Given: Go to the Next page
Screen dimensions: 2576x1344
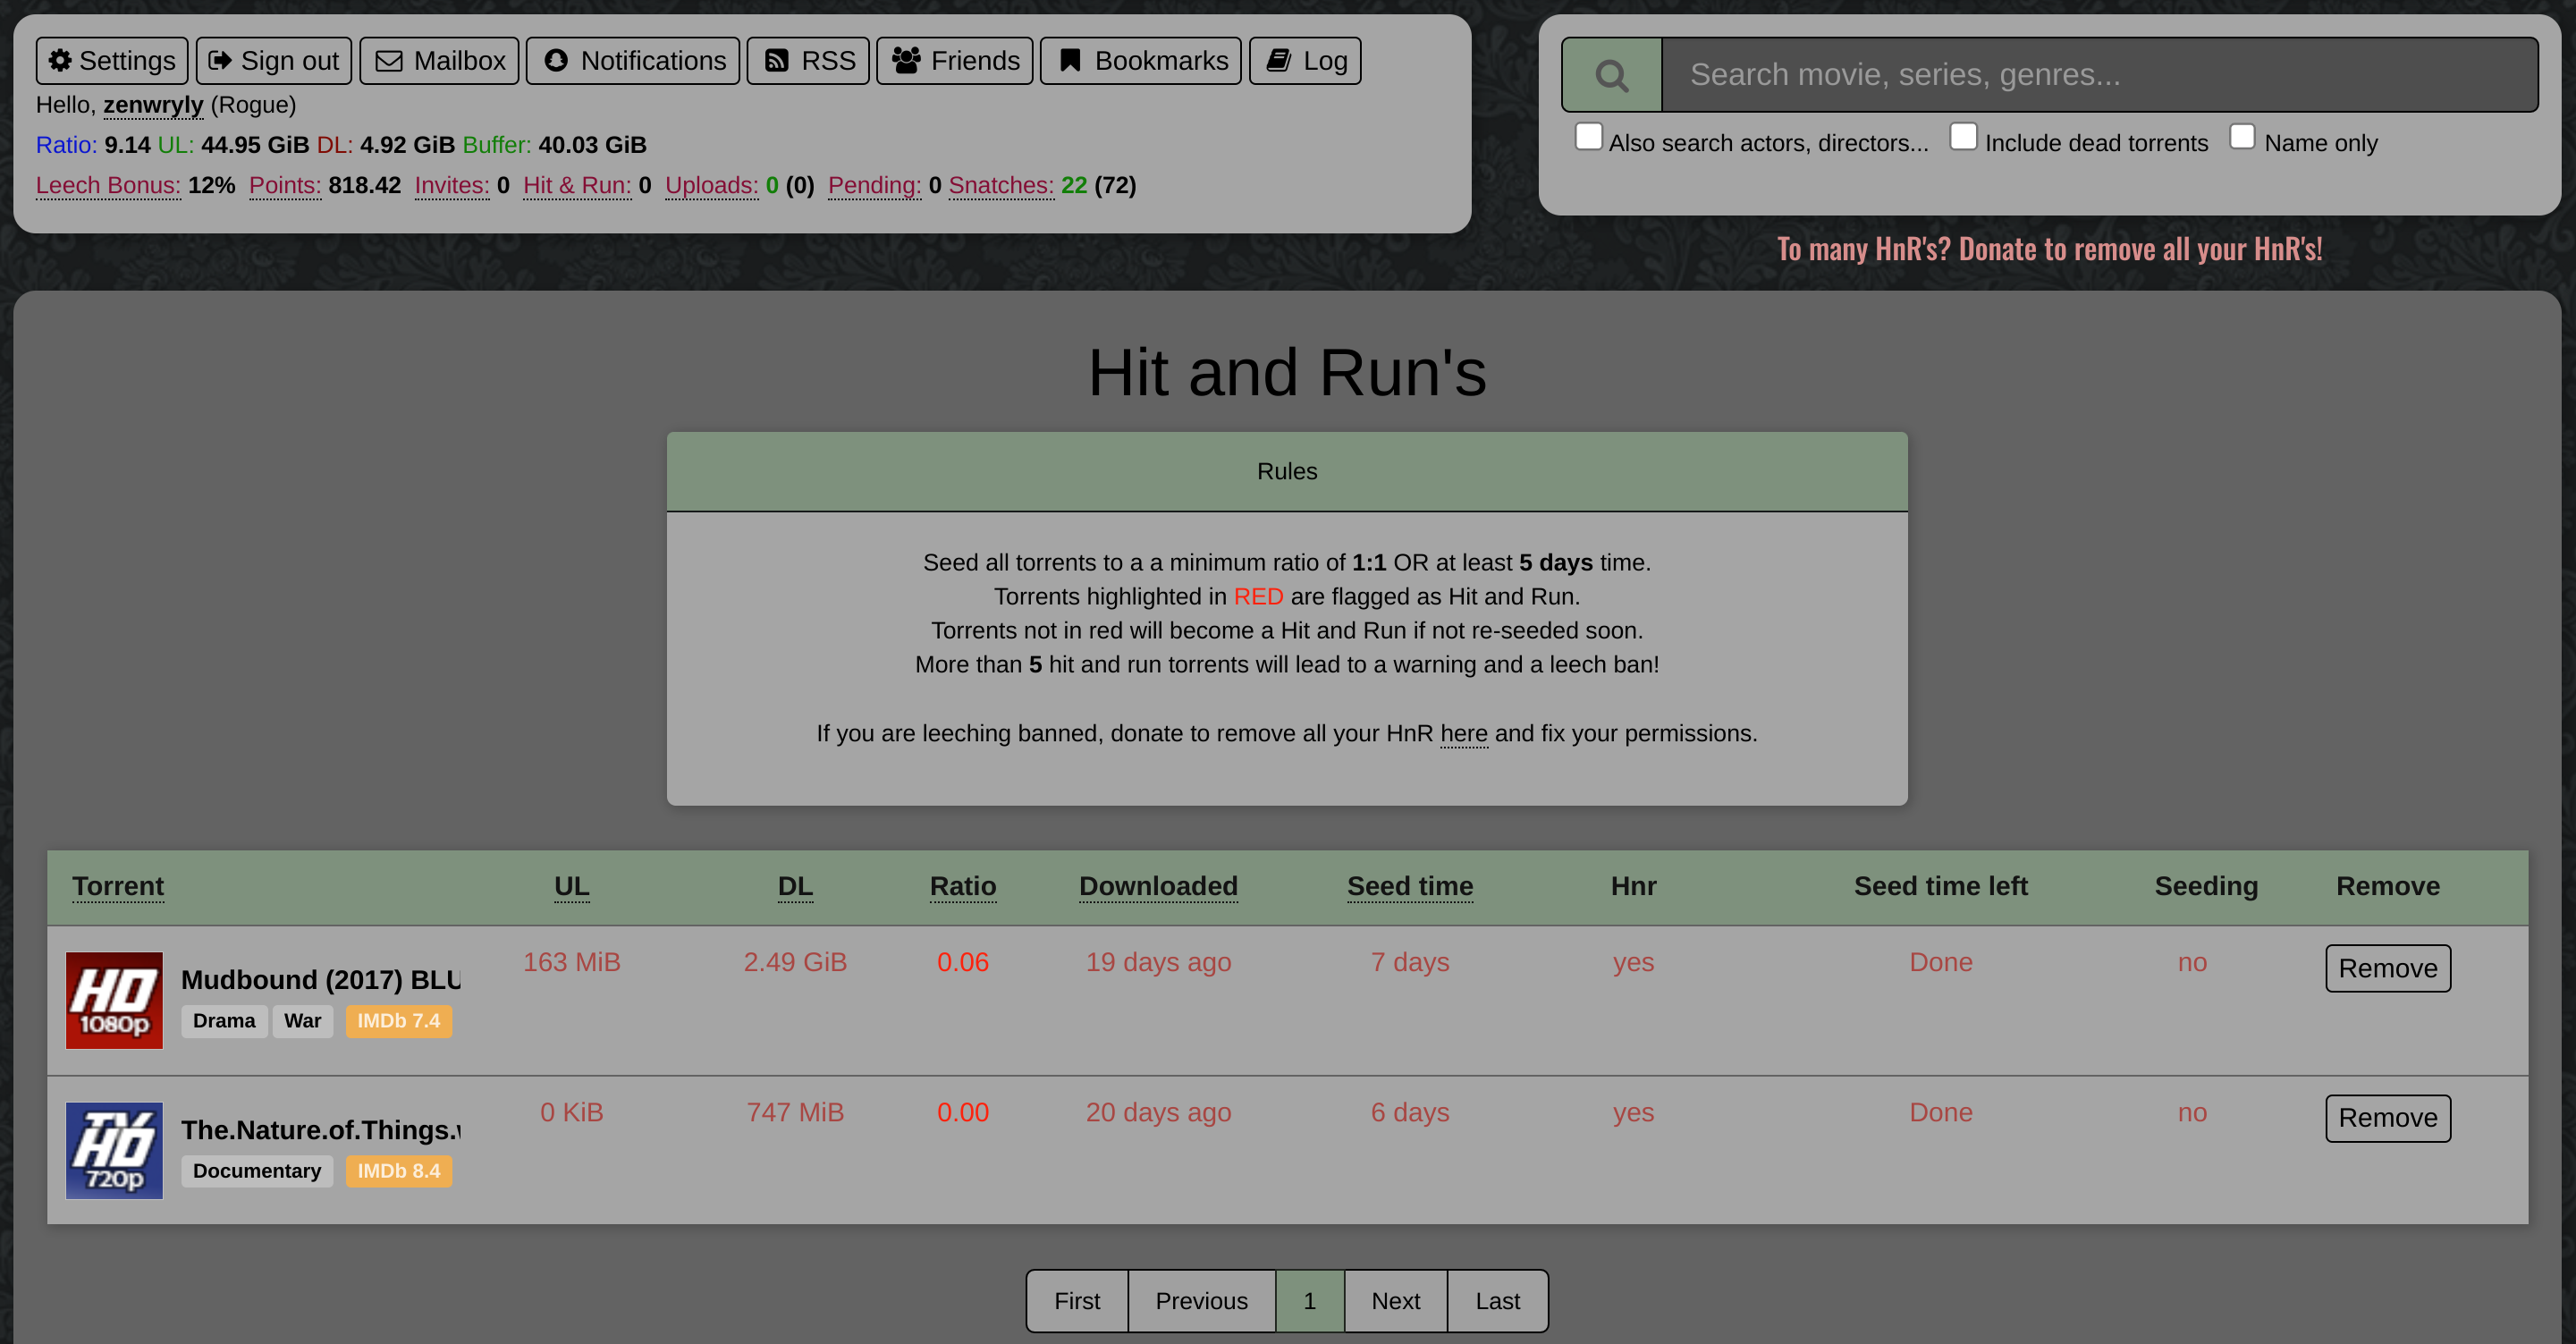Looking at the screenshot, I should click(1395, 1301).
